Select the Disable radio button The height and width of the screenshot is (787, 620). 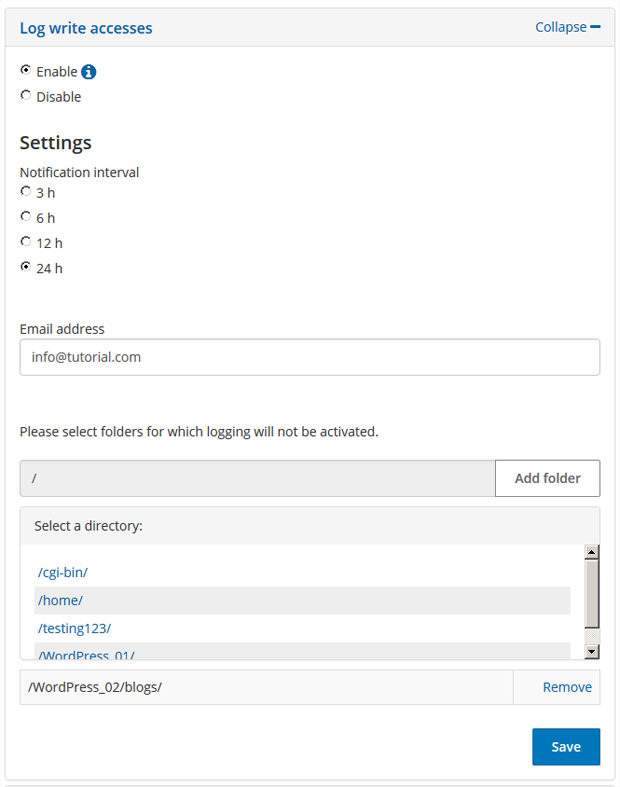point(26,96)
